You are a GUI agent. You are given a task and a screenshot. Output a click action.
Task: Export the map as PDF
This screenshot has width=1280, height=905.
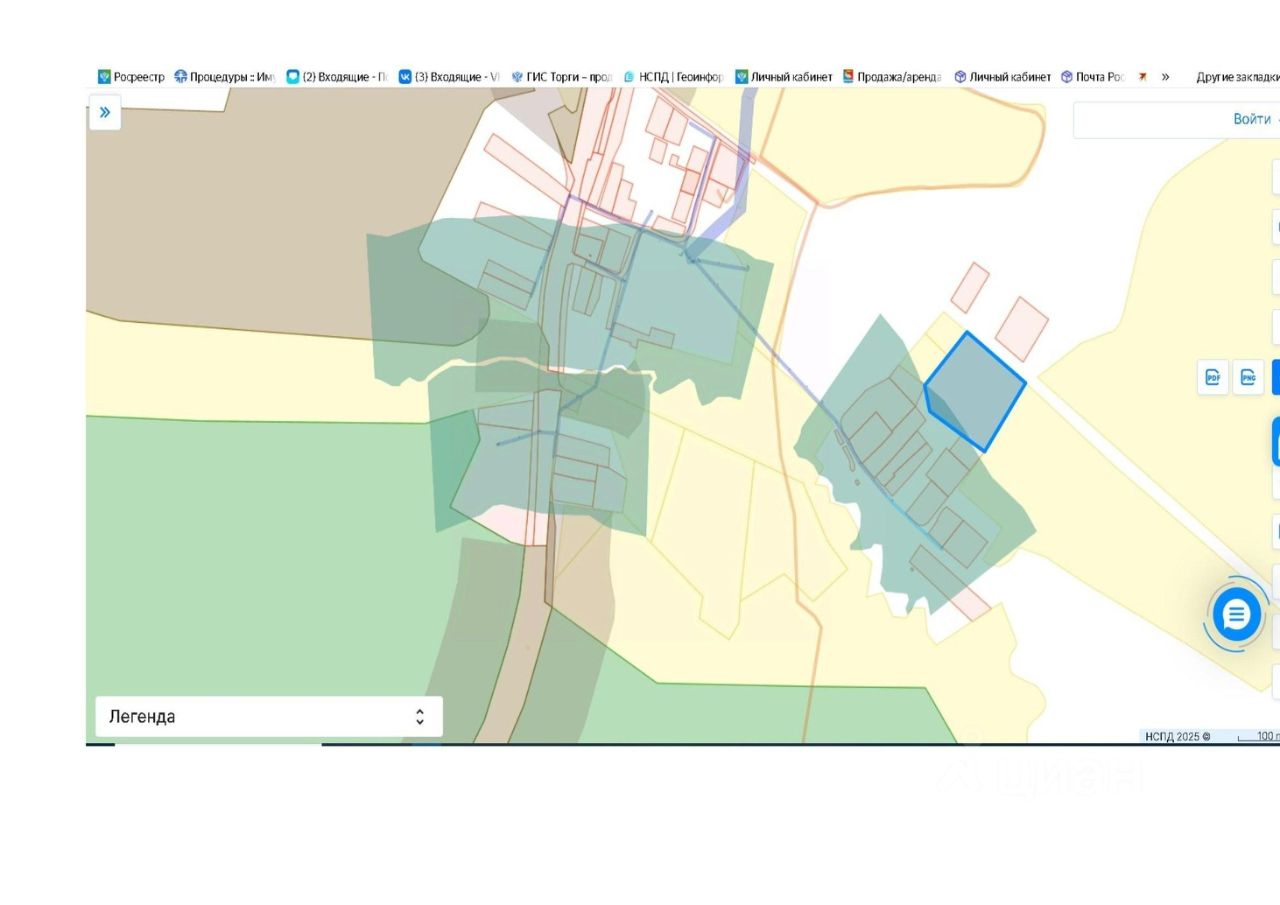pyautogui.click(x=1213, y=377)
